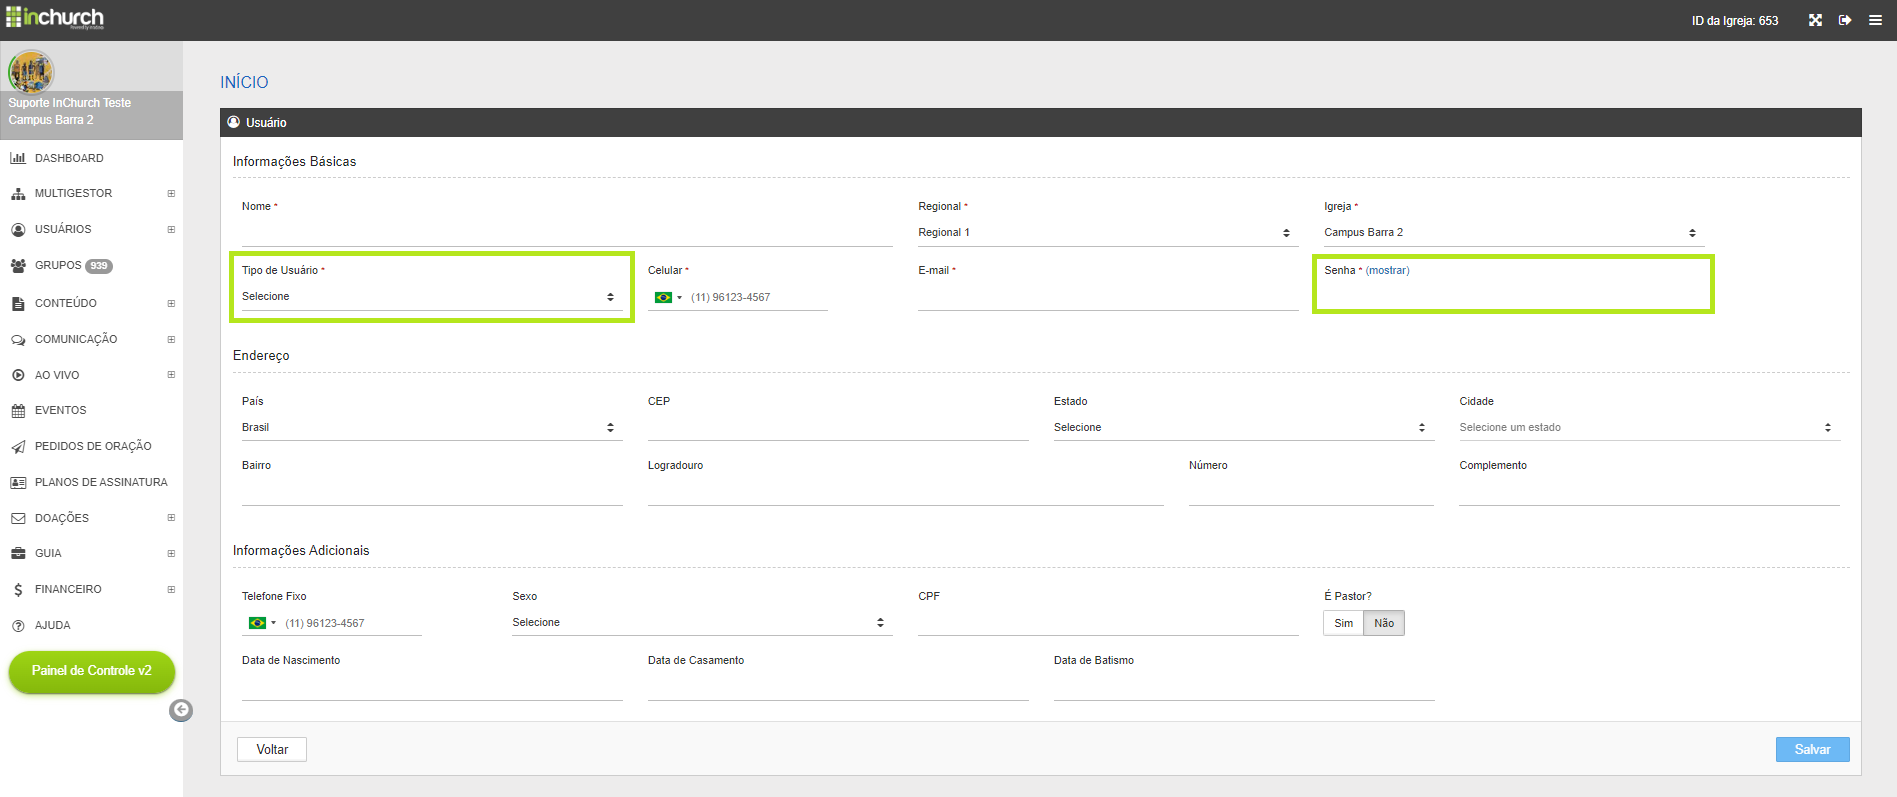Expand the Multigestor submenu plus

tap(171, 194)
